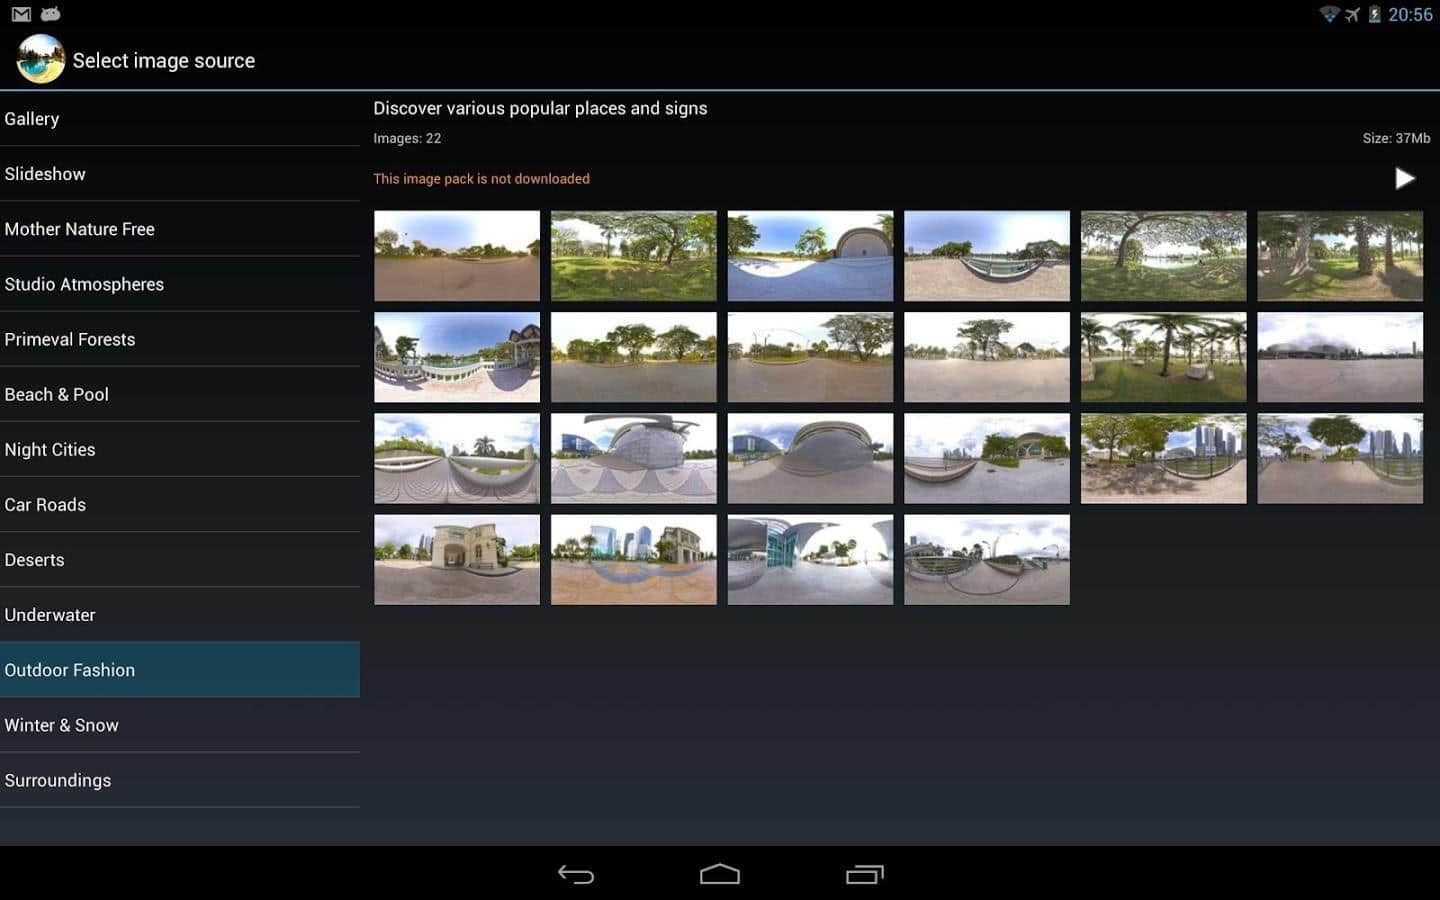Choose the Winter & Snow pack

click(x=180, y=725)
